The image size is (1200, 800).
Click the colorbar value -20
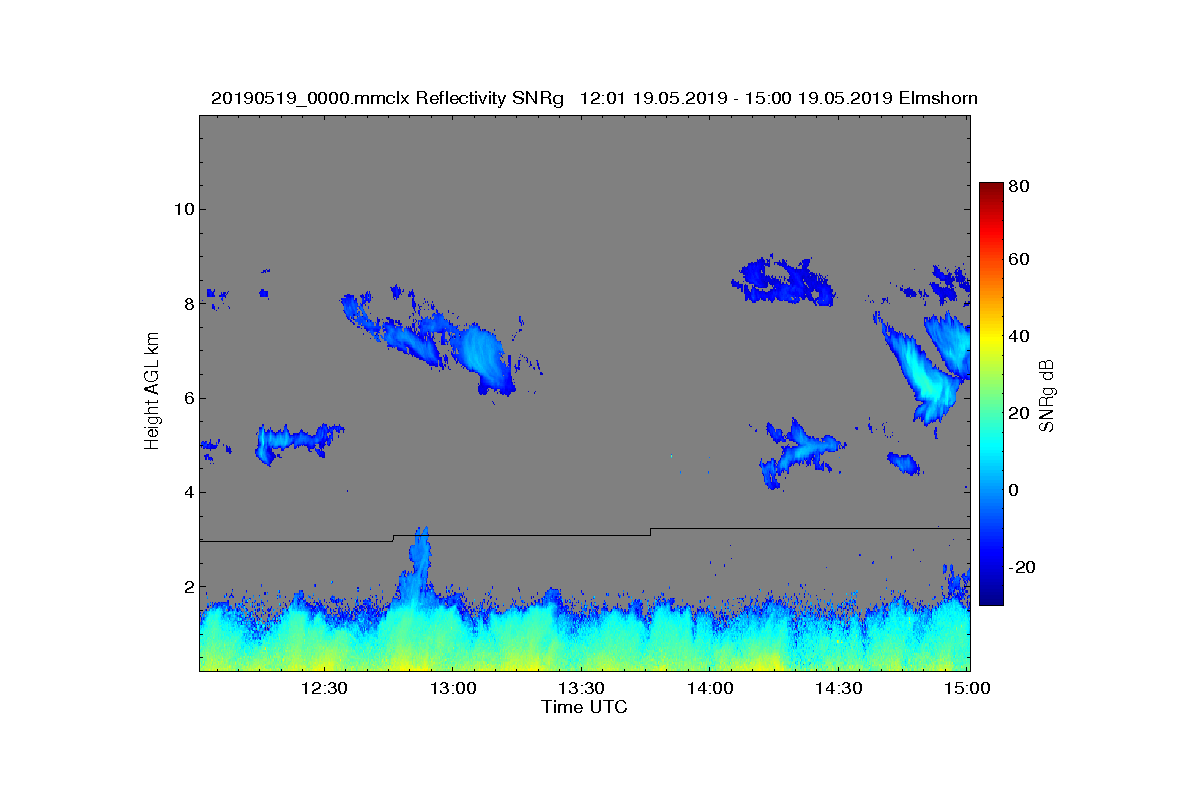[1022, 567]
